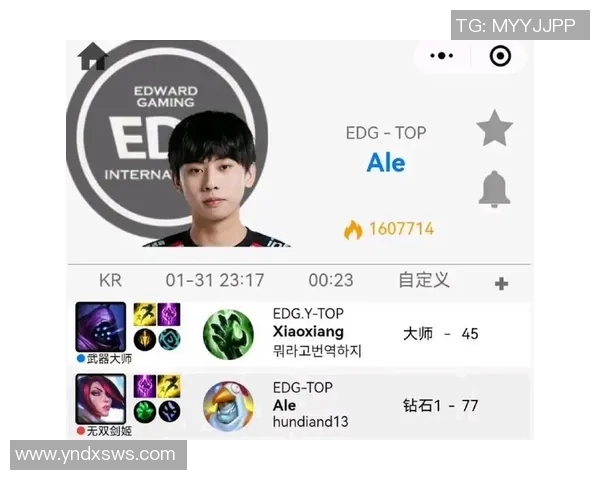The width and height of the screenshot is (600, 480).
Task: Select Xiaoxiang's green rune avatar icon
Action: click(x=228, y=335)
